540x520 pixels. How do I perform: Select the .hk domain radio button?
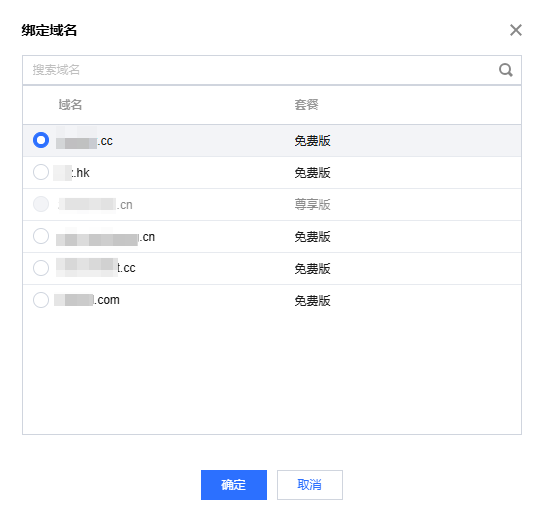point(41,172)
